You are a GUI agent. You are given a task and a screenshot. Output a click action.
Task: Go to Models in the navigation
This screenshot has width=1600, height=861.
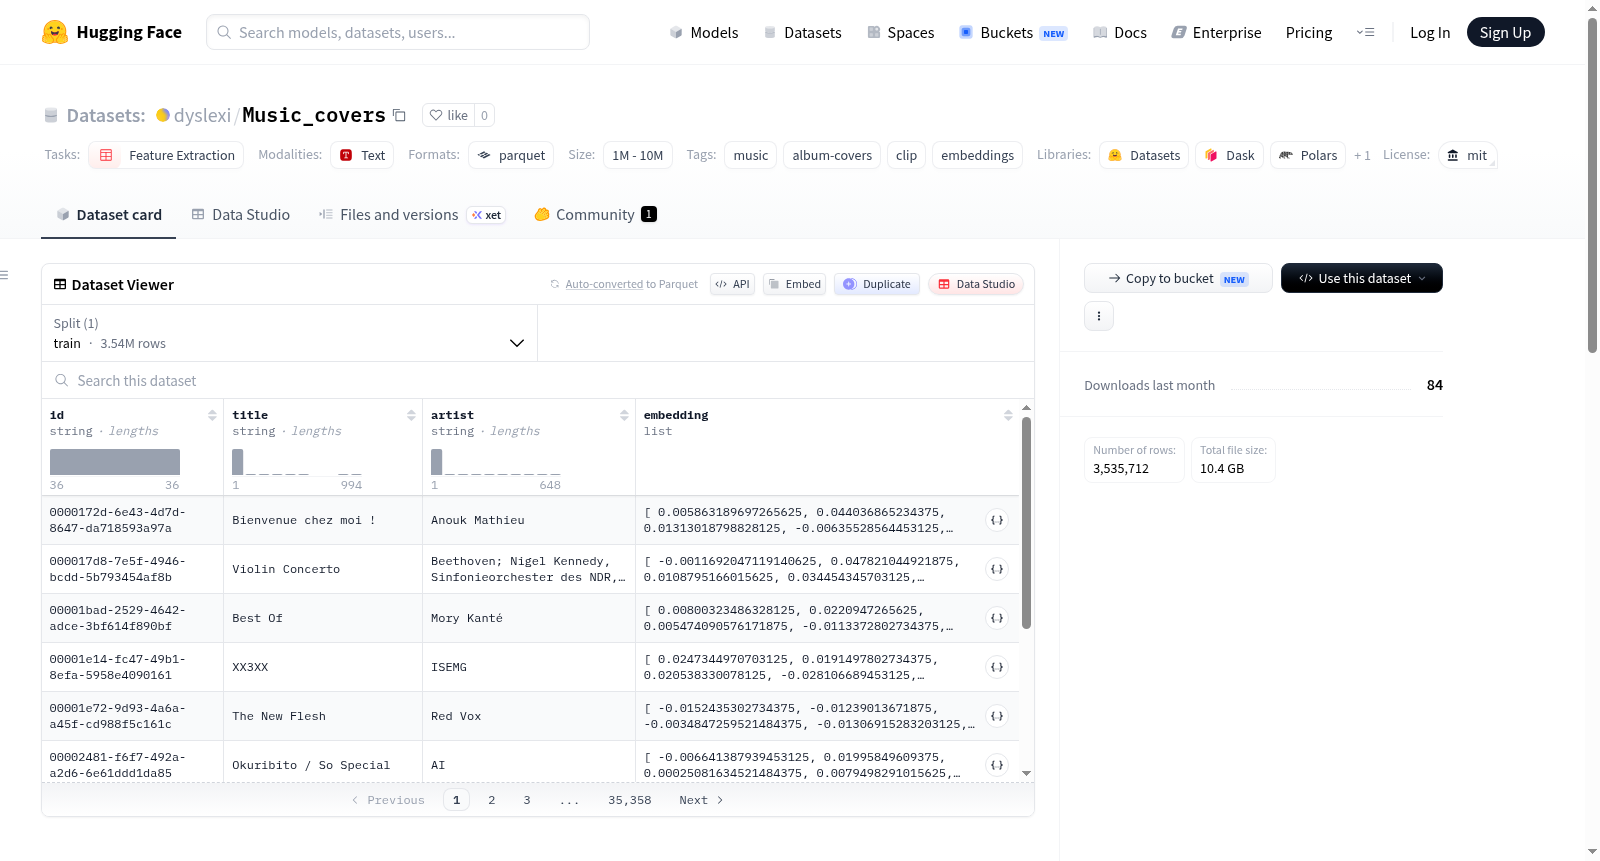(x=704, y=32)
